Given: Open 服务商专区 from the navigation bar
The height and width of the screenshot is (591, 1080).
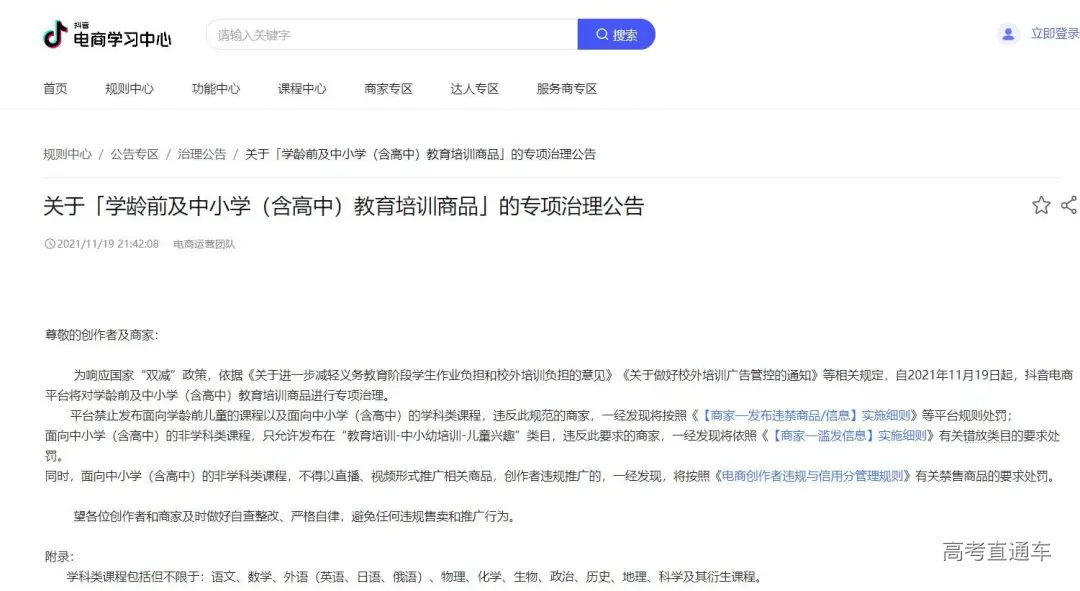Looking at the screenshot, I should tap(565, 88).
